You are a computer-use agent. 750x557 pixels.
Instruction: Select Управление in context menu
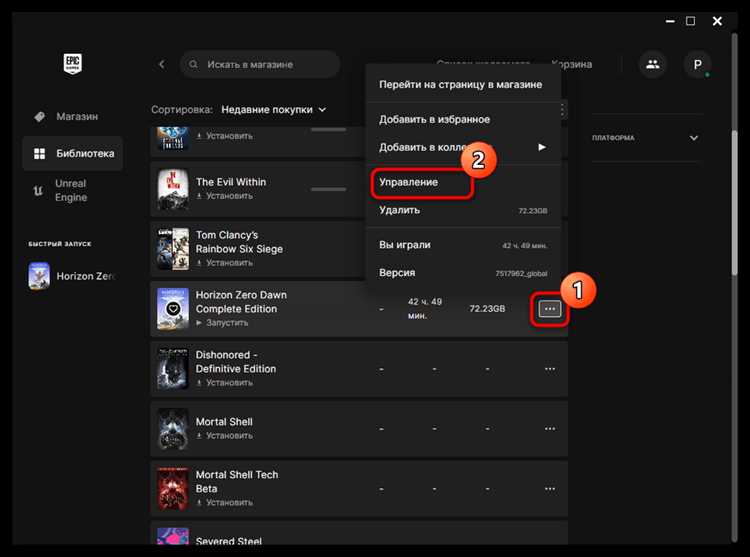coord(408,182)
